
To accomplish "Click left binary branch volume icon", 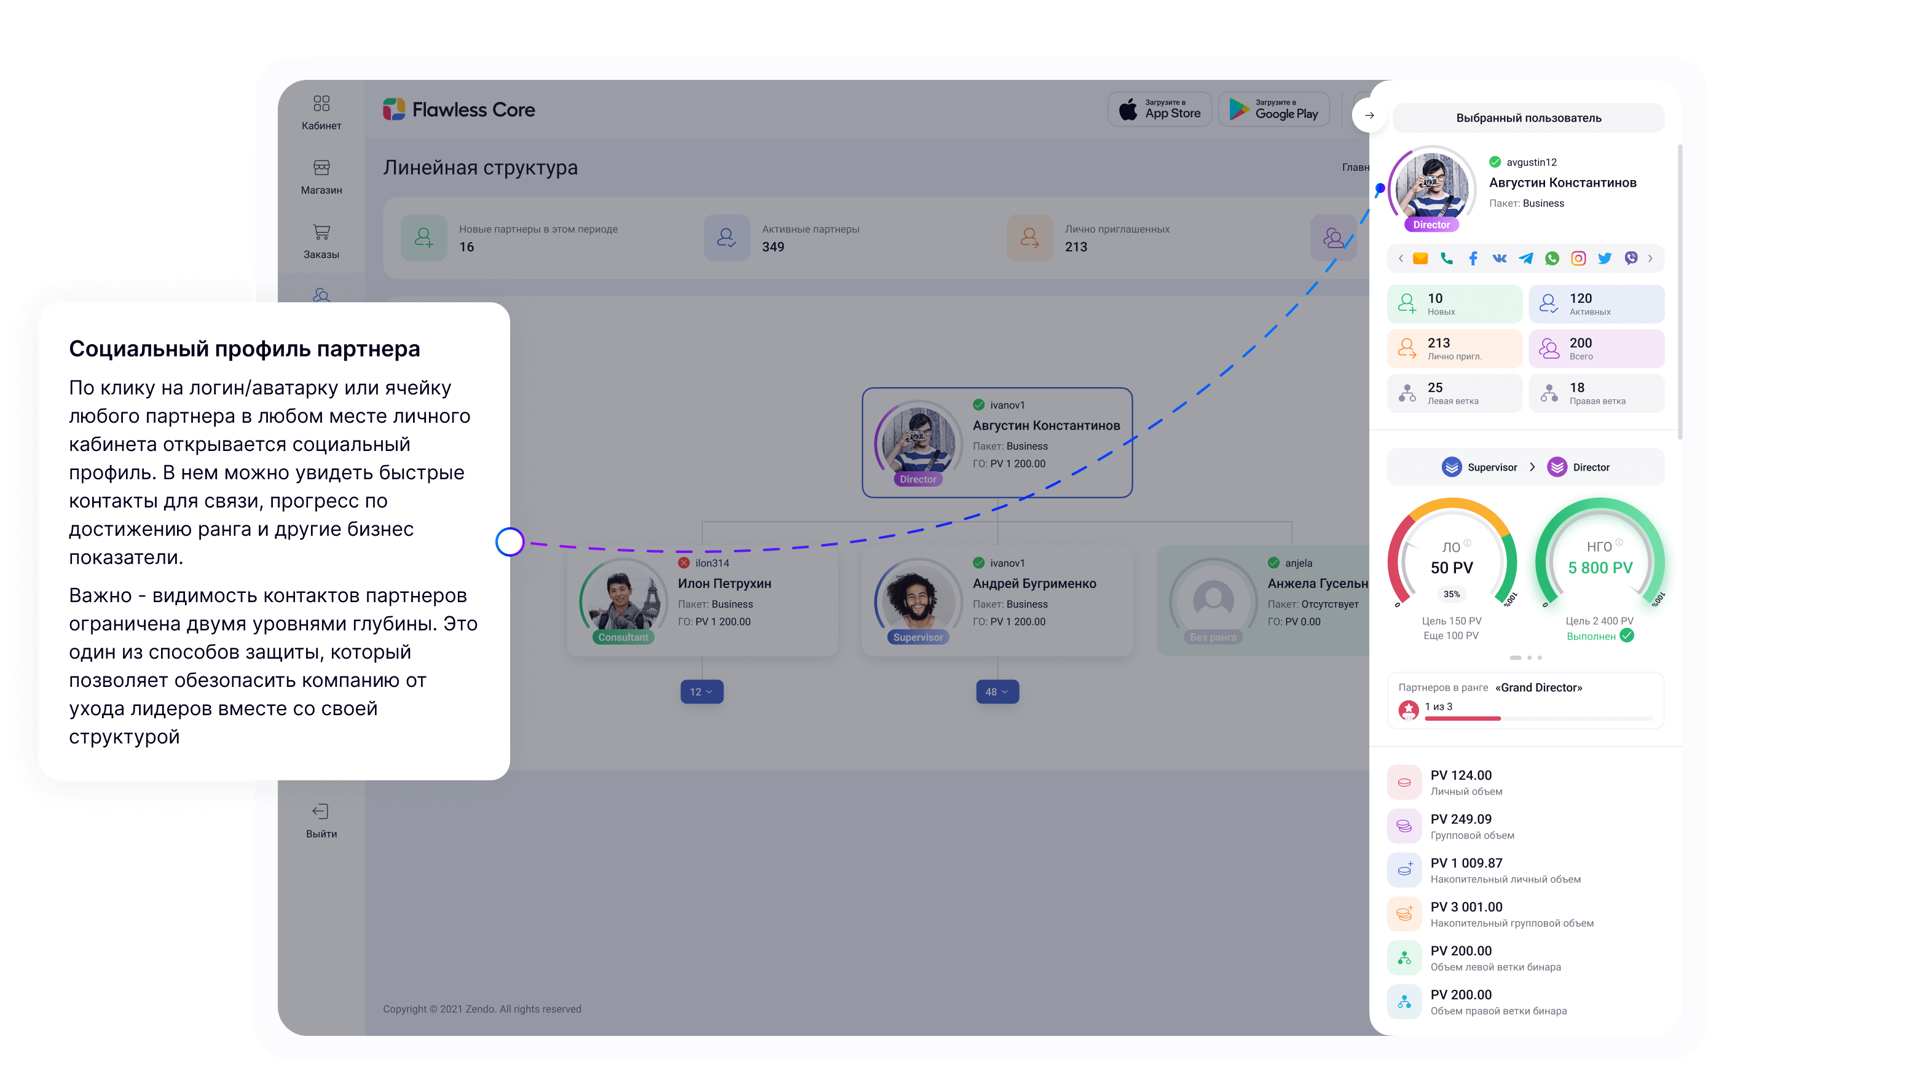I will [1404, 958].
